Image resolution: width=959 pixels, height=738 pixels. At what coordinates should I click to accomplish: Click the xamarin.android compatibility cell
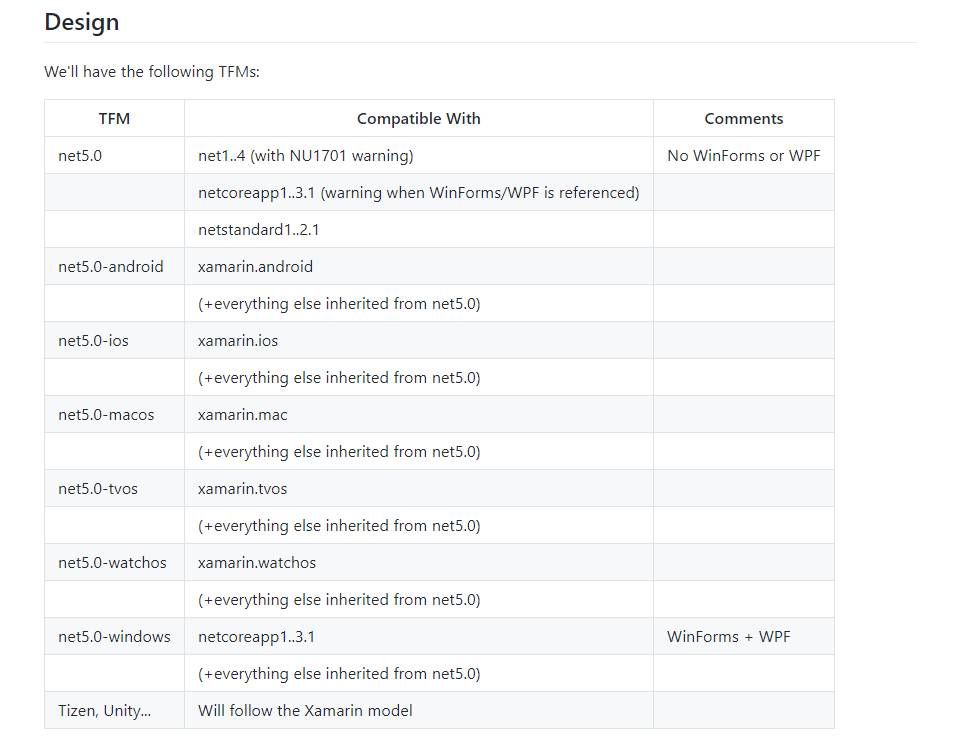[418, 267]
